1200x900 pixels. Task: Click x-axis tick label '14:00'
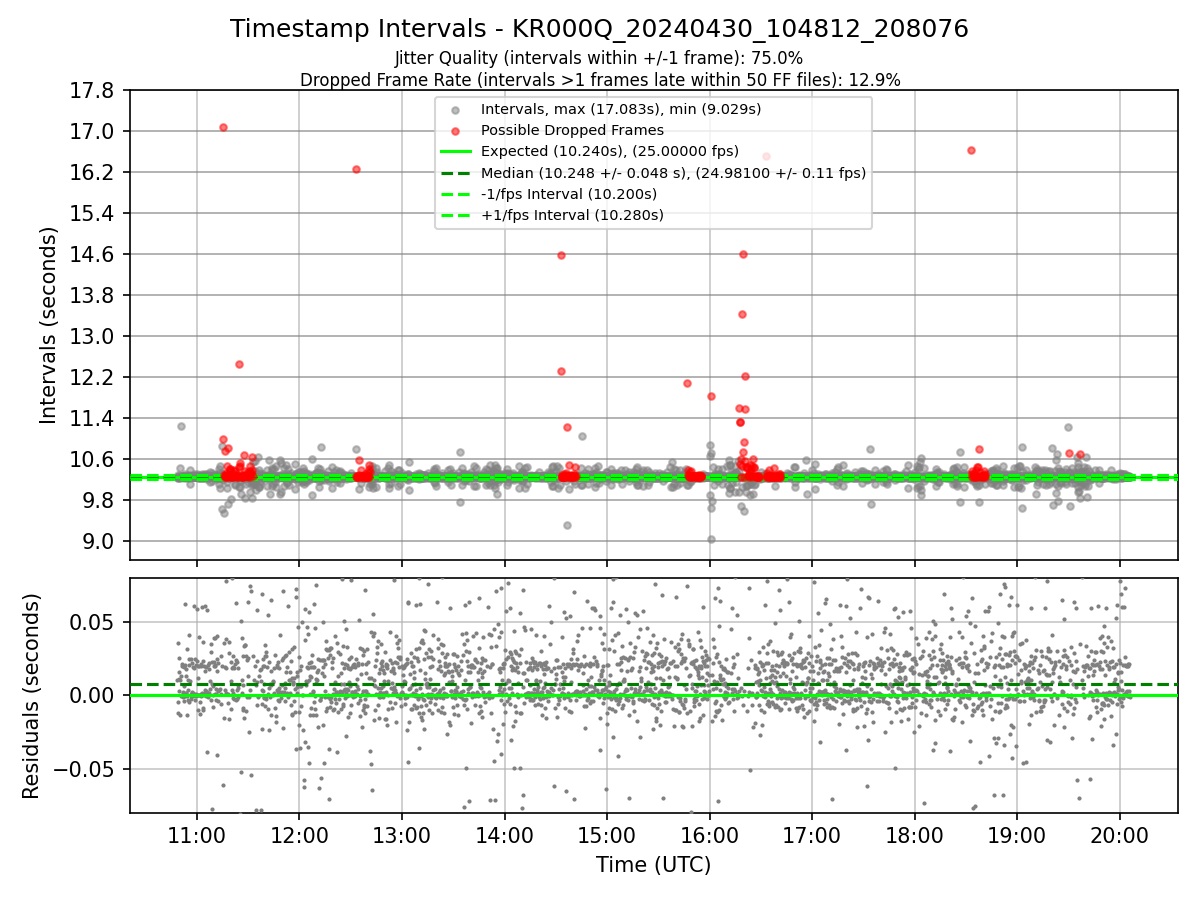click(504, 835)
